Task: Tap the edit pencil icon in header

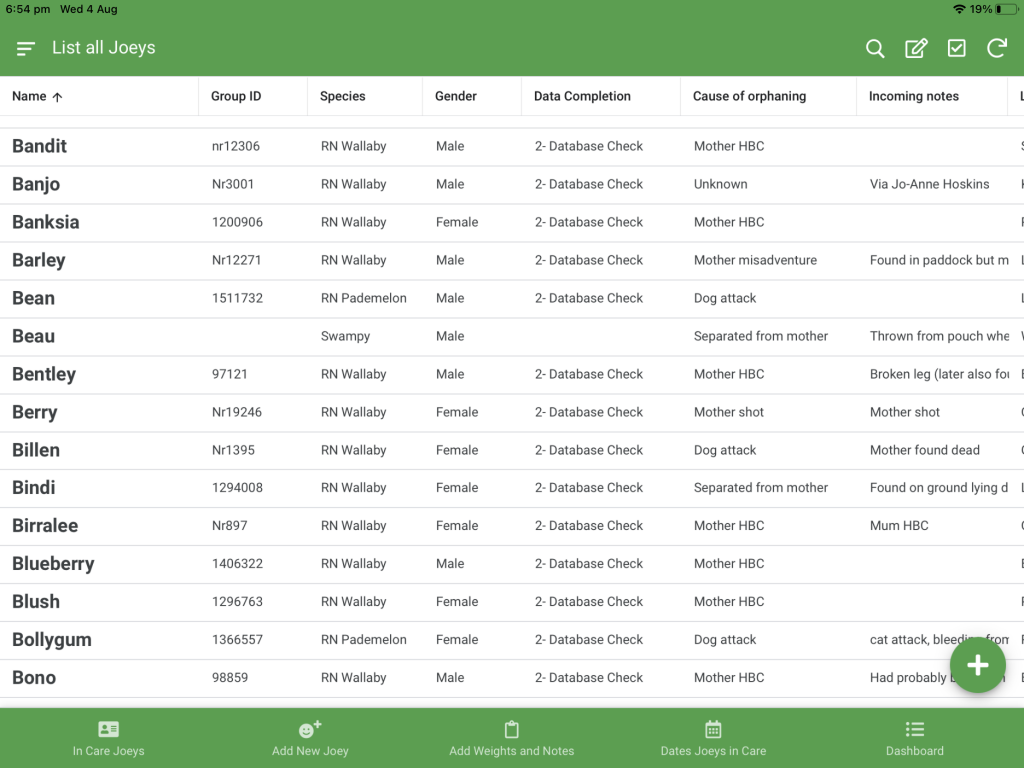Action: [x=916, y=48]
